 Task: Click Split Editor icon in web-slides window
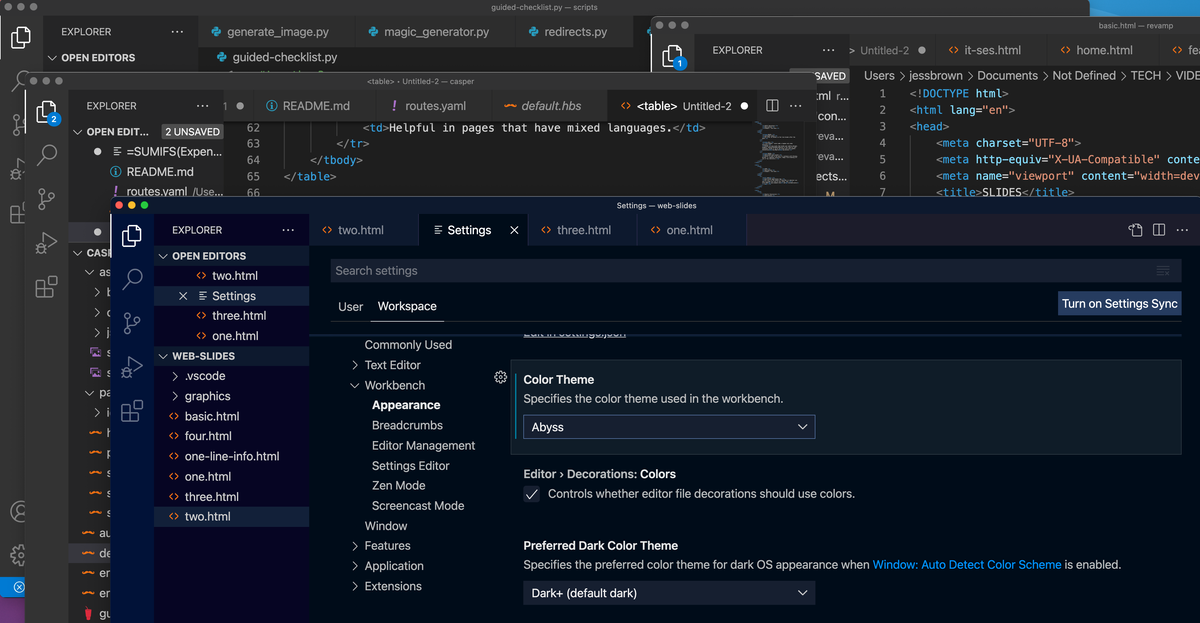tap(1159, 230)
